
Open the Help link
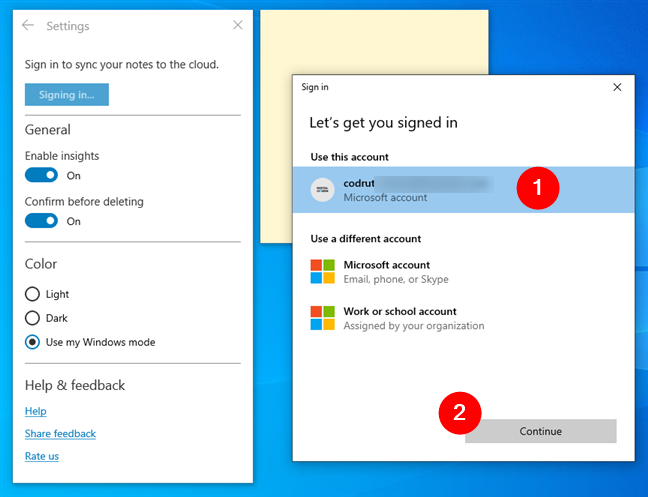36,411
